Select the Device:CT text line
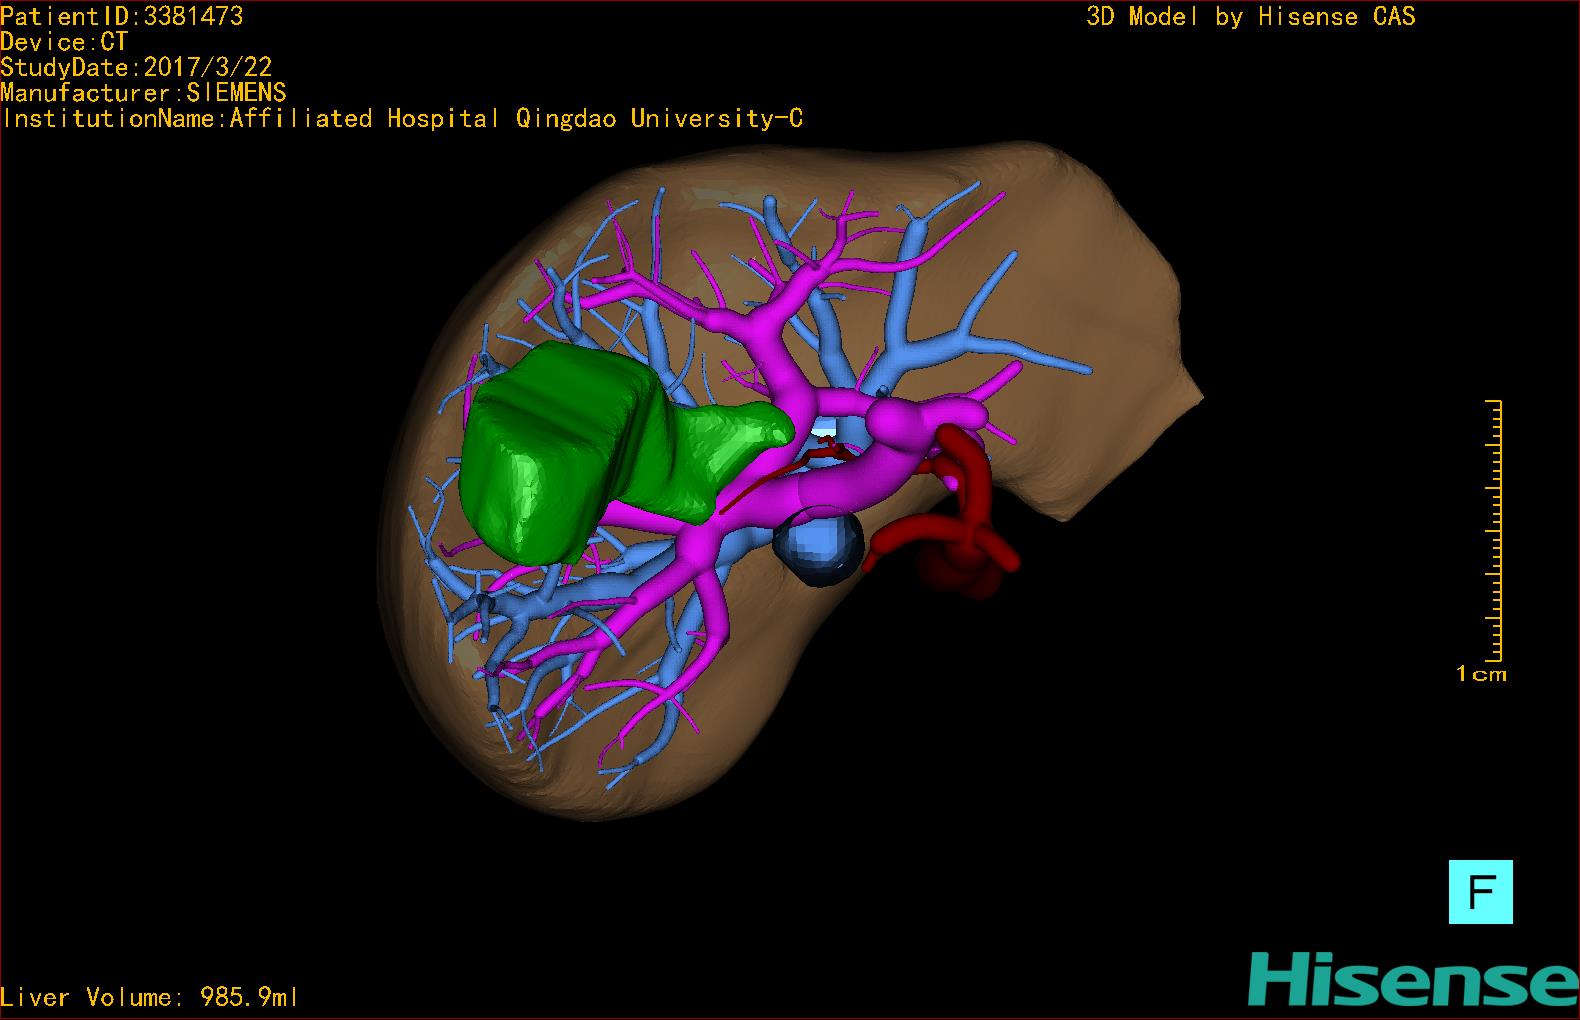This screenshot has height=1020, width=1580. tap(64, 42)
